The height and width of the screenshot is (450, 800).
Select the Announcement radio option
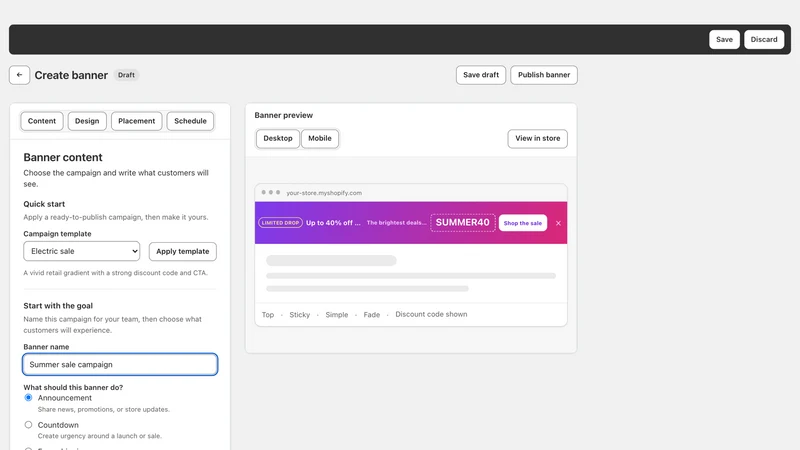[29, 397]
